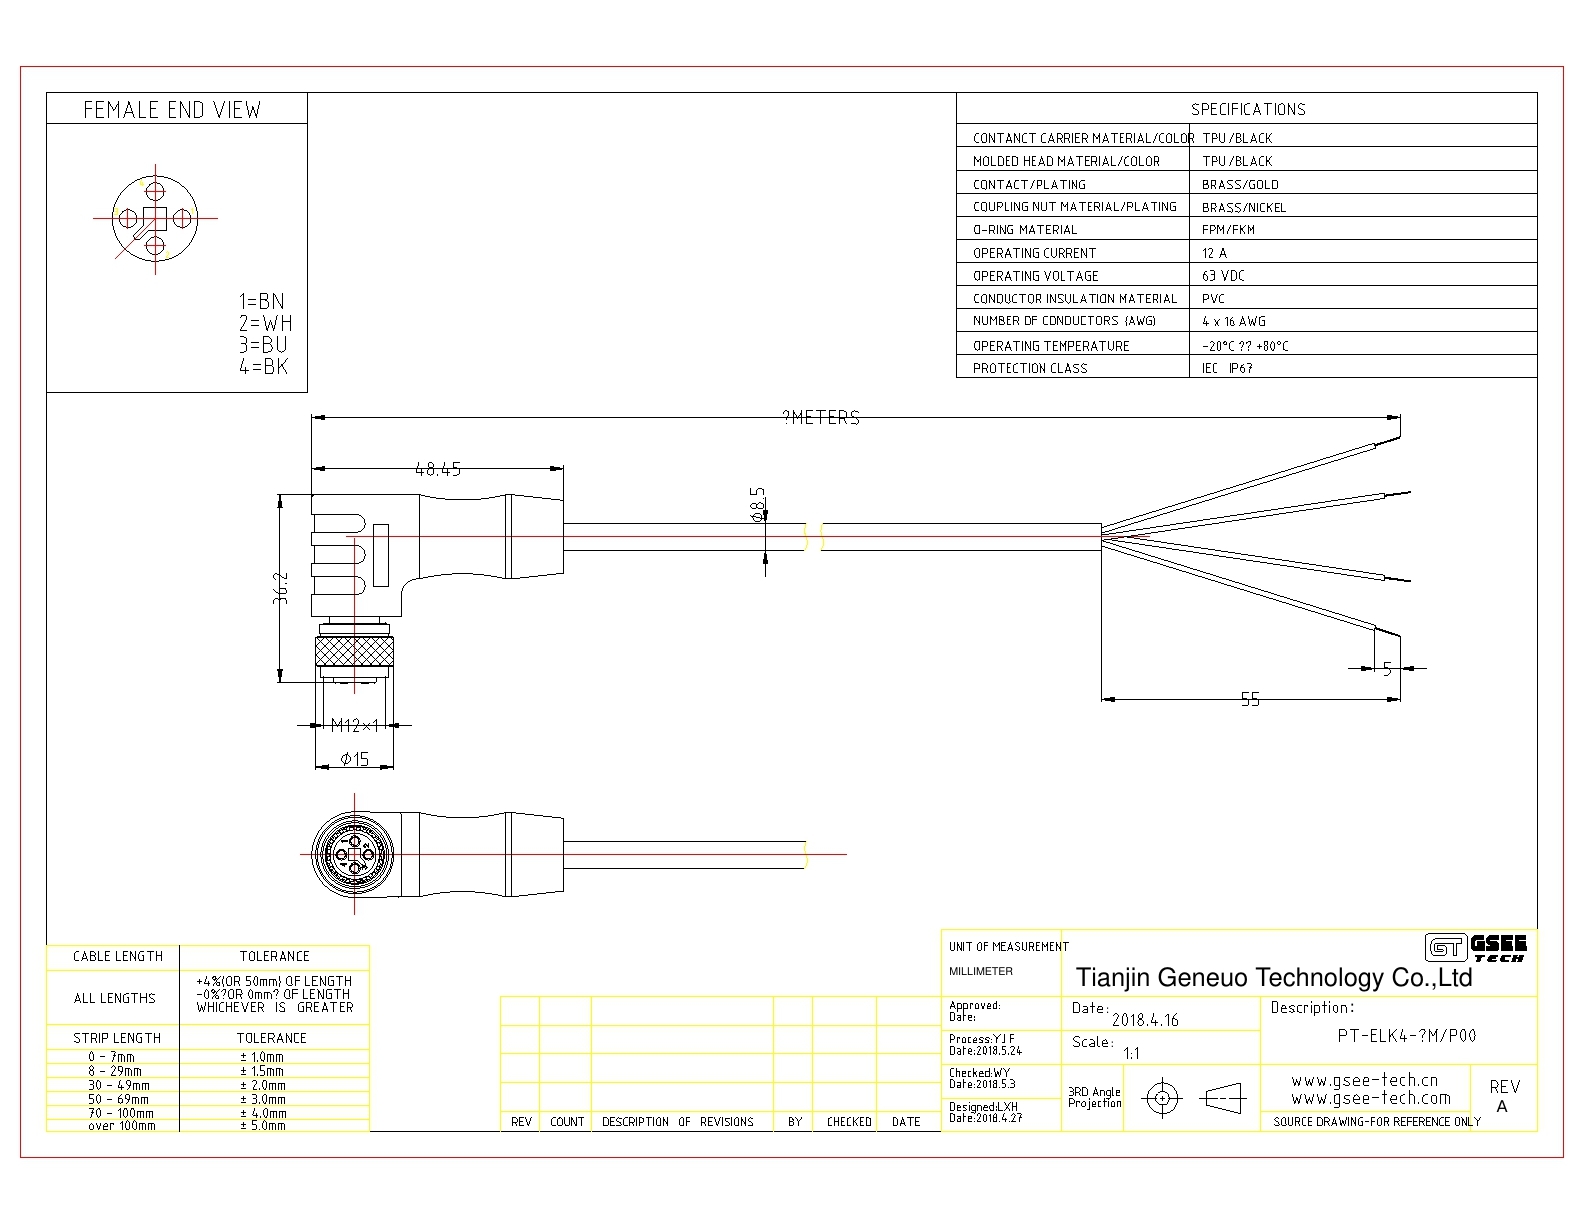Click the knurled coupling nut in the drawing
This screenshot has height=1224, width=1584.
coord(354,651)
